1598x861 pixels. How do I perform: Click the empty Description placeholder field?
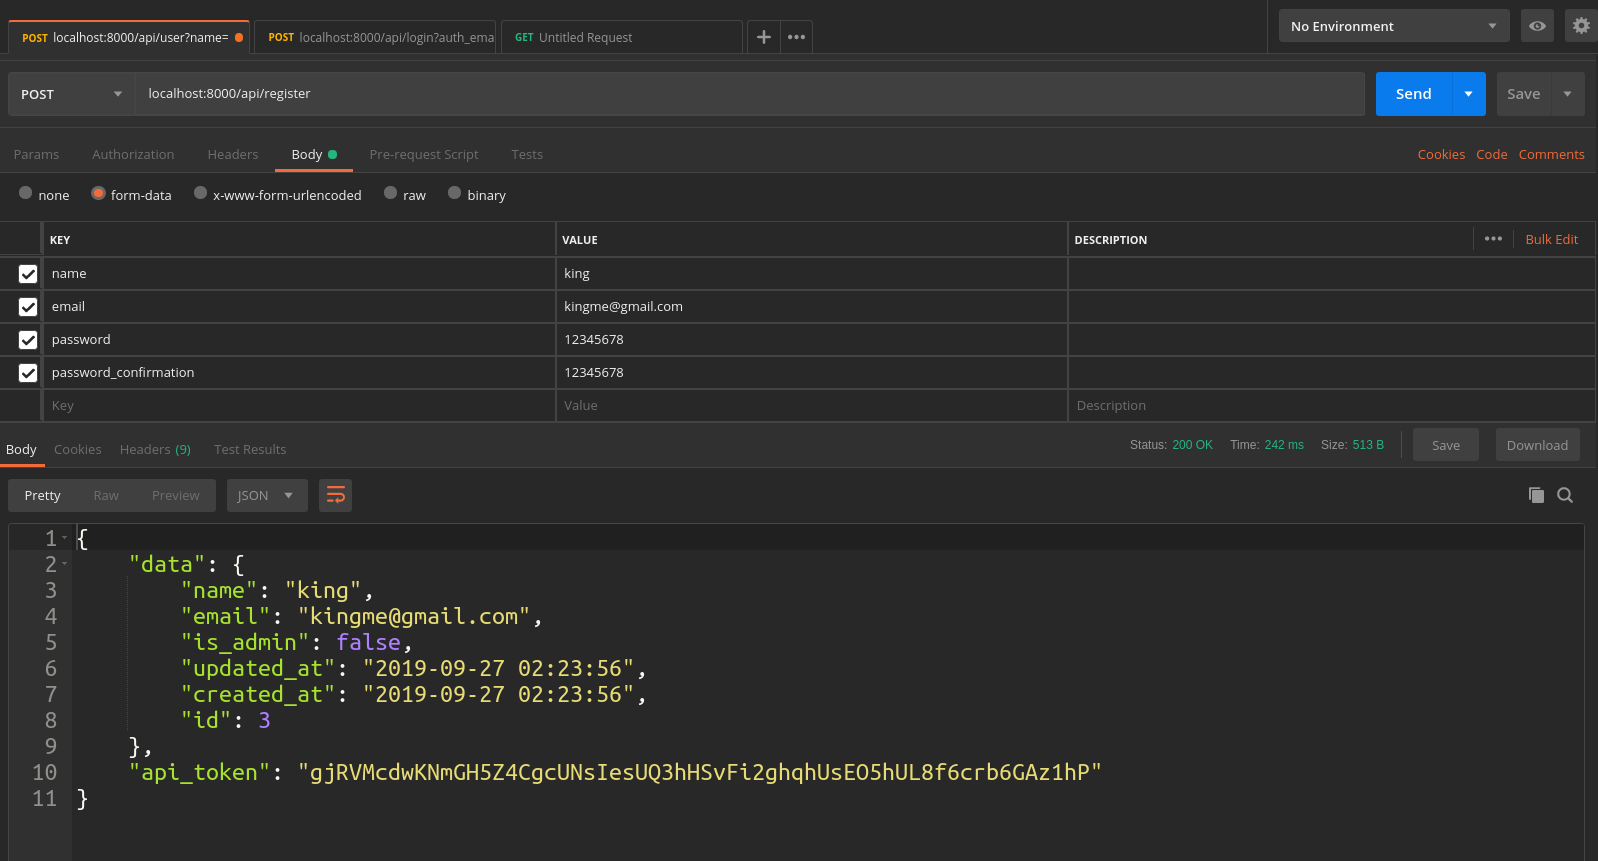coord(1331,406)
